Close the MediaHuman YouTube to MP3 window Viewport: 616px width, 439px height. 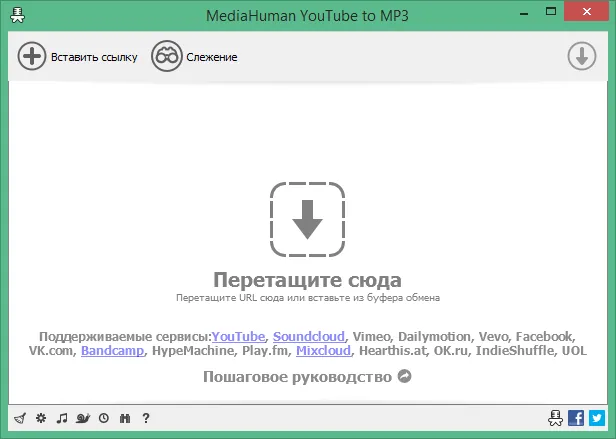pyautogui.click(x=587, y=12)
